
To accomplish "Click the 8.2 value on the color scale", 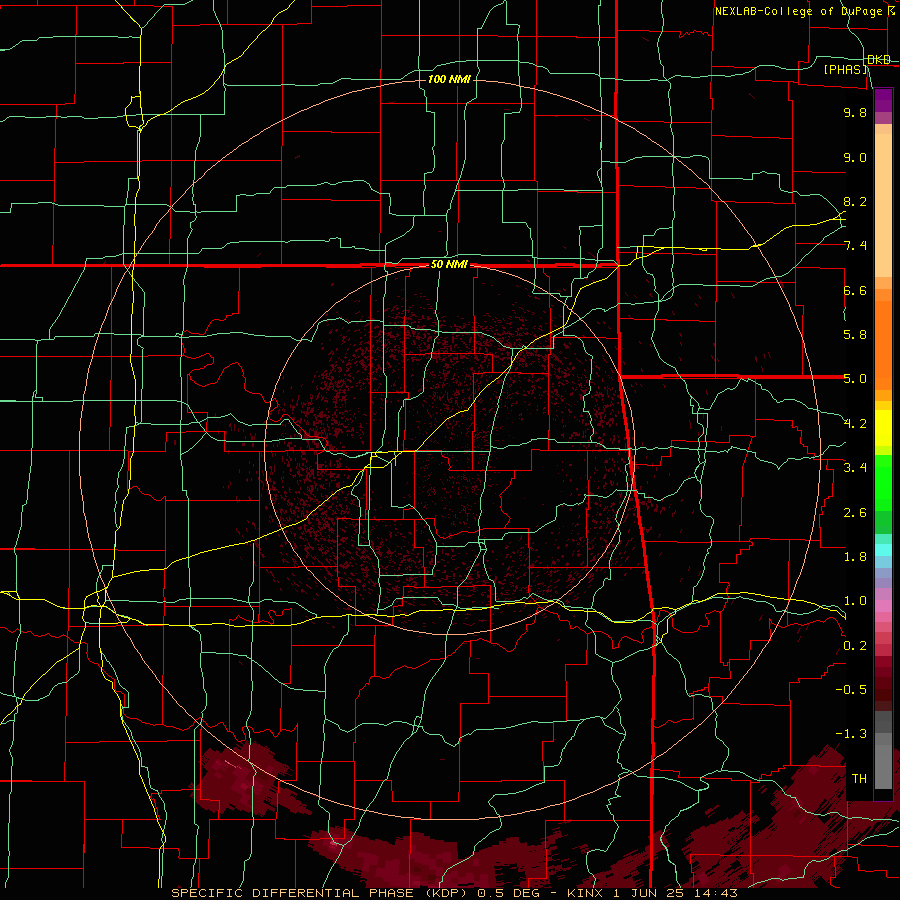I will [x=855, y=201].
